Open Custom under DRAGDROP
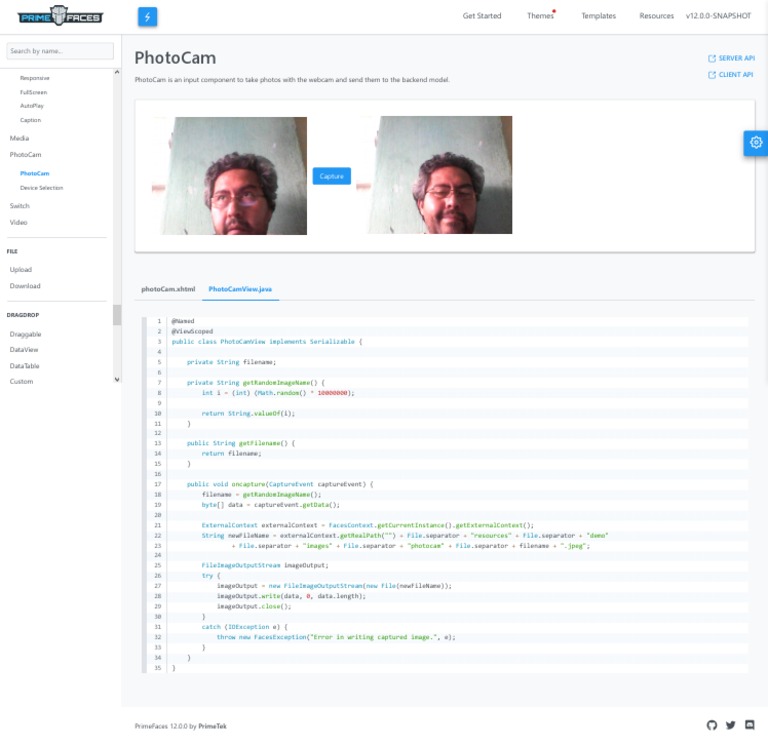Viewport: 768px width, 746px height. coord(22,382)
